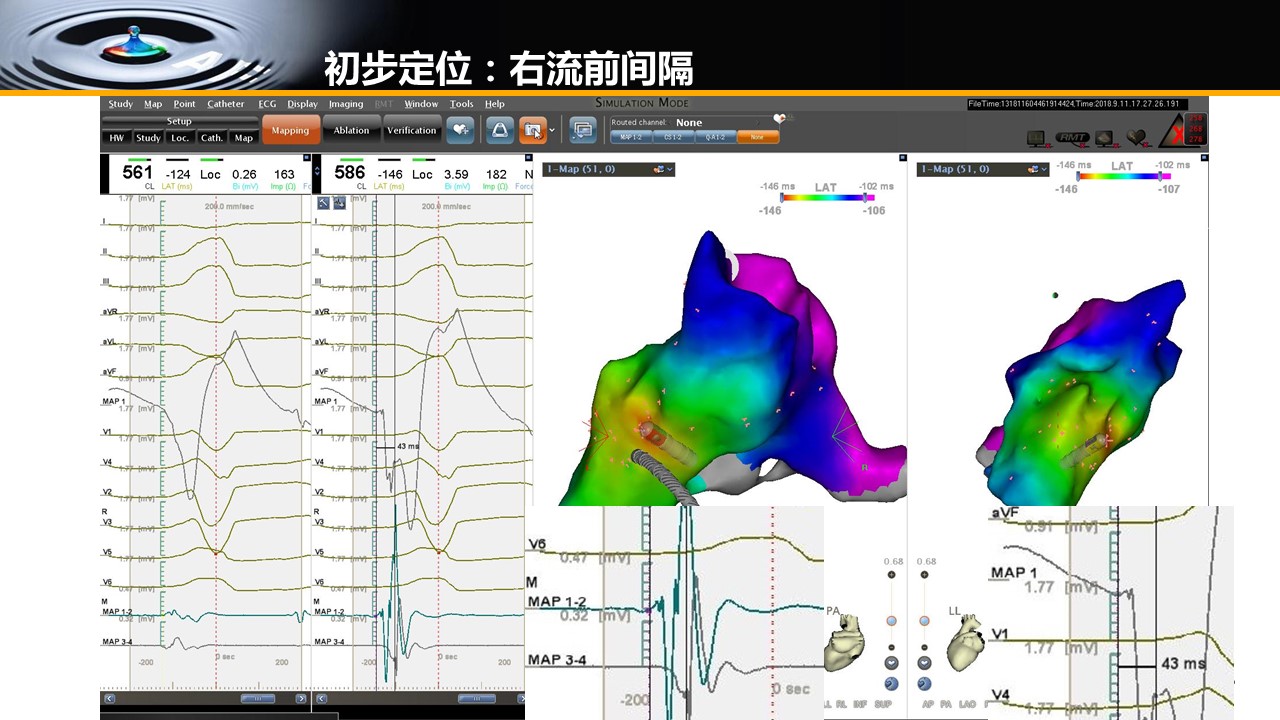This screenshot has width=1280, height=720.
Task: Toggle the right map view corner button
Action: tap(1203, 158)
